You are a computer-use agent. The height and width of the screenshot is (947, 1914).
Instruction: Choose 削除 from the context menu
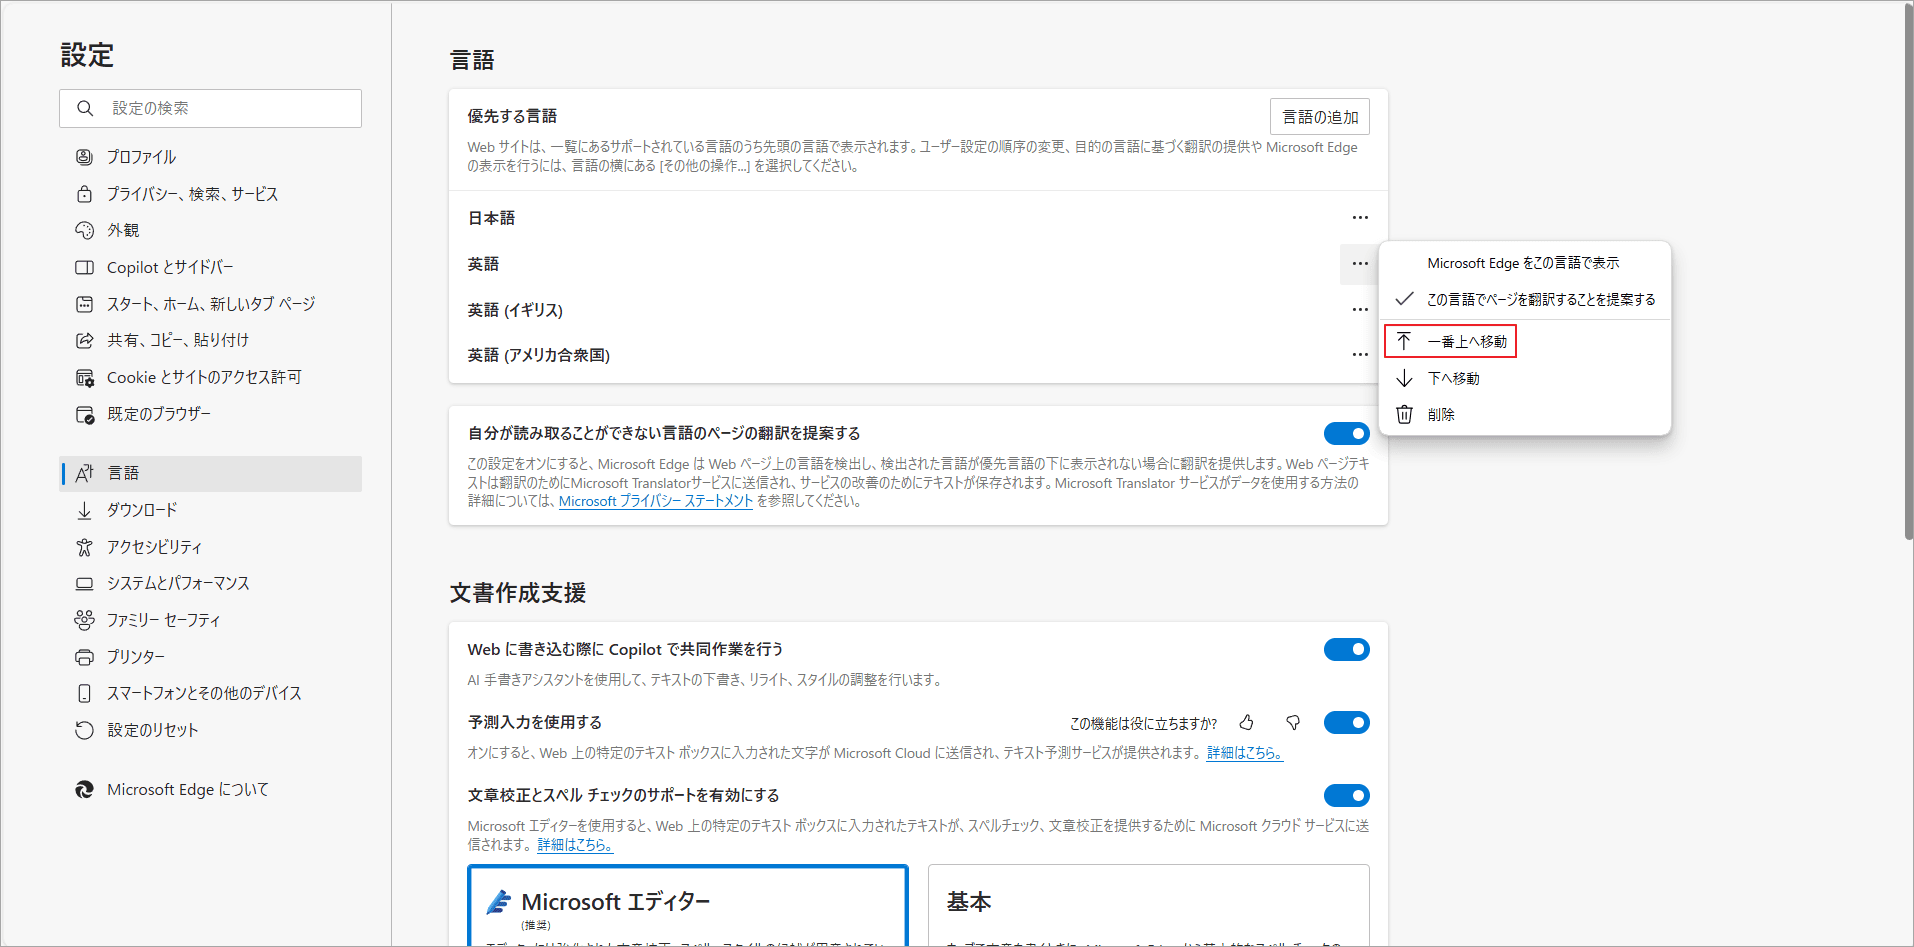click(x=1525, y=414)
